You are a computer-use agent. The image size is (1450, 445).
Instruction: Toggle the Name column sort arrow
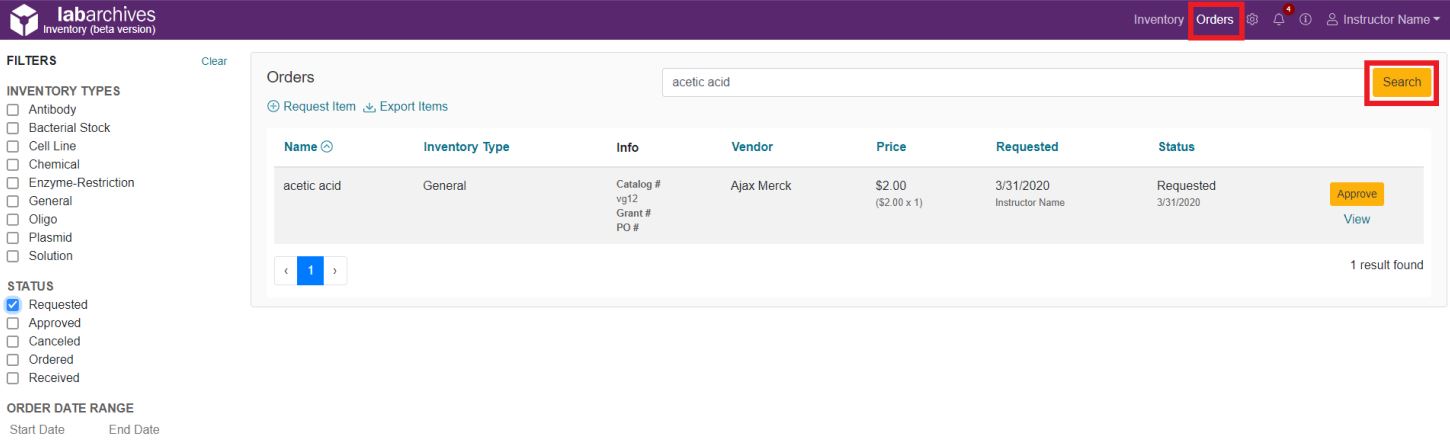click(327, 147)
